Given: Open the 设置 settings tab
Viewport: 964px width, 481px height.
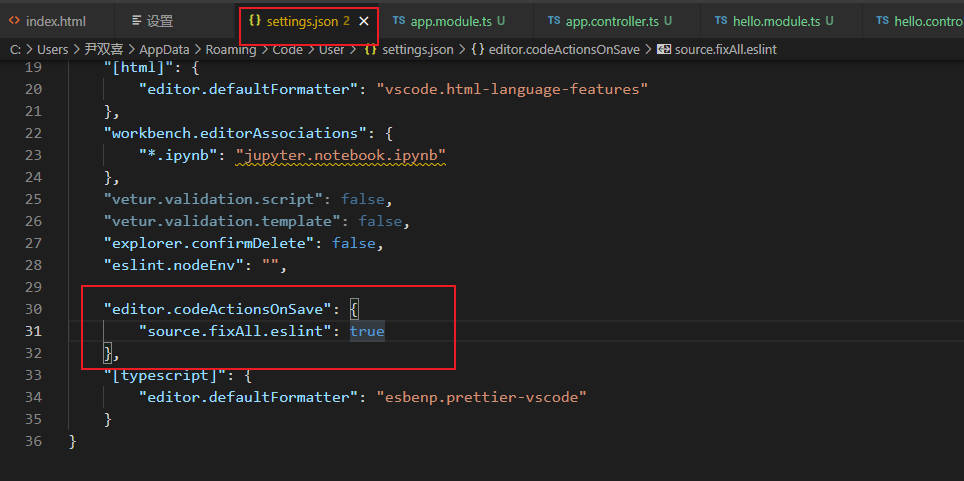Looking at the screenshot, I should click(160, 20).
